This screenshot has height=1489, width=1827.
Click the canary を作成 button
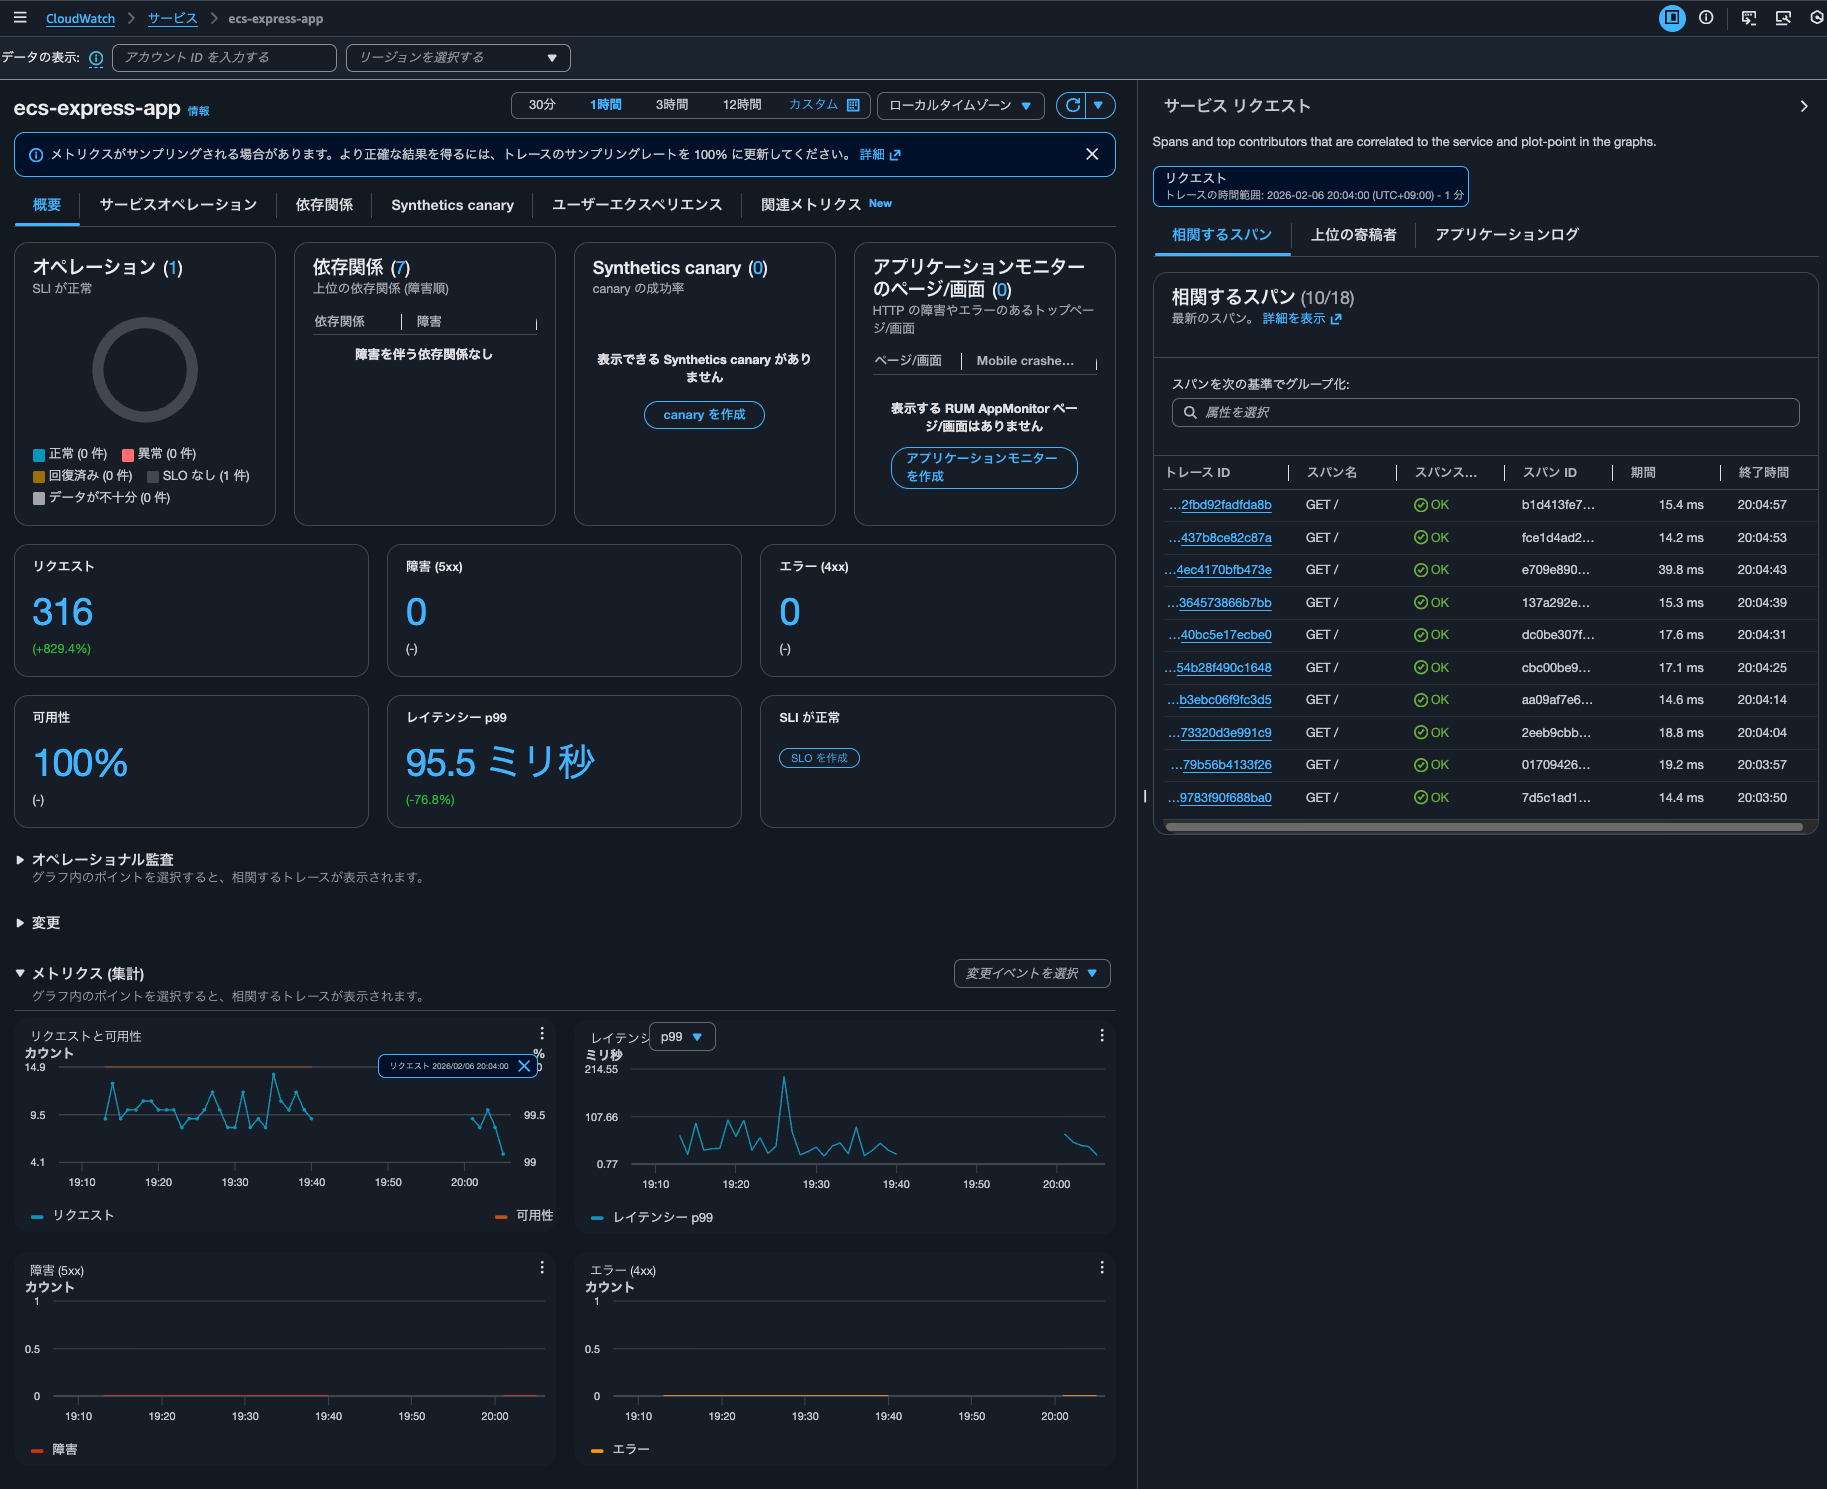[x=704, y=415]
